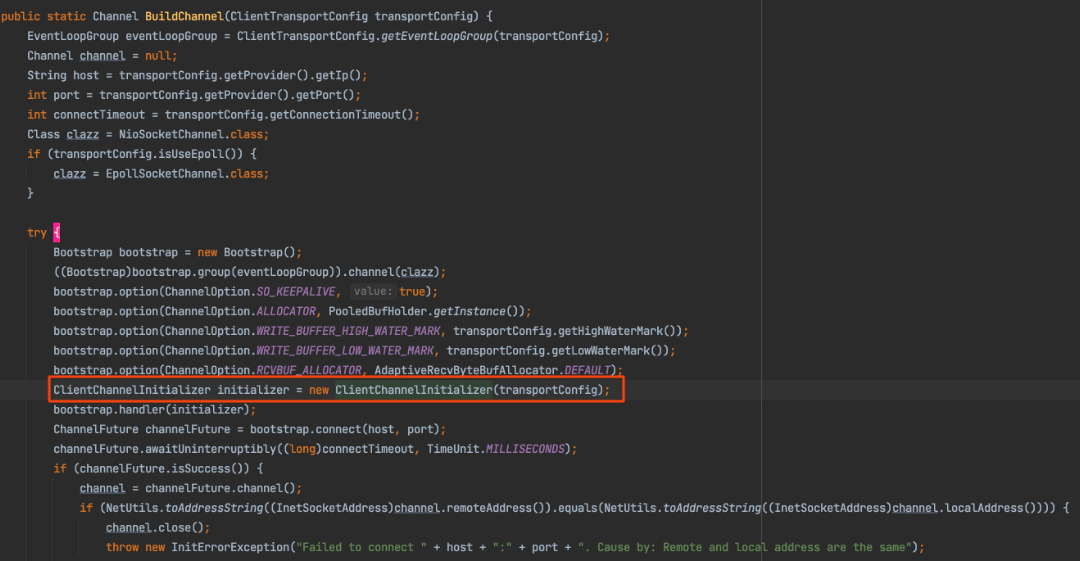Click the EpollSocketChannel class name
Screen dimensions: 1080x561
(x=165, y=174)
